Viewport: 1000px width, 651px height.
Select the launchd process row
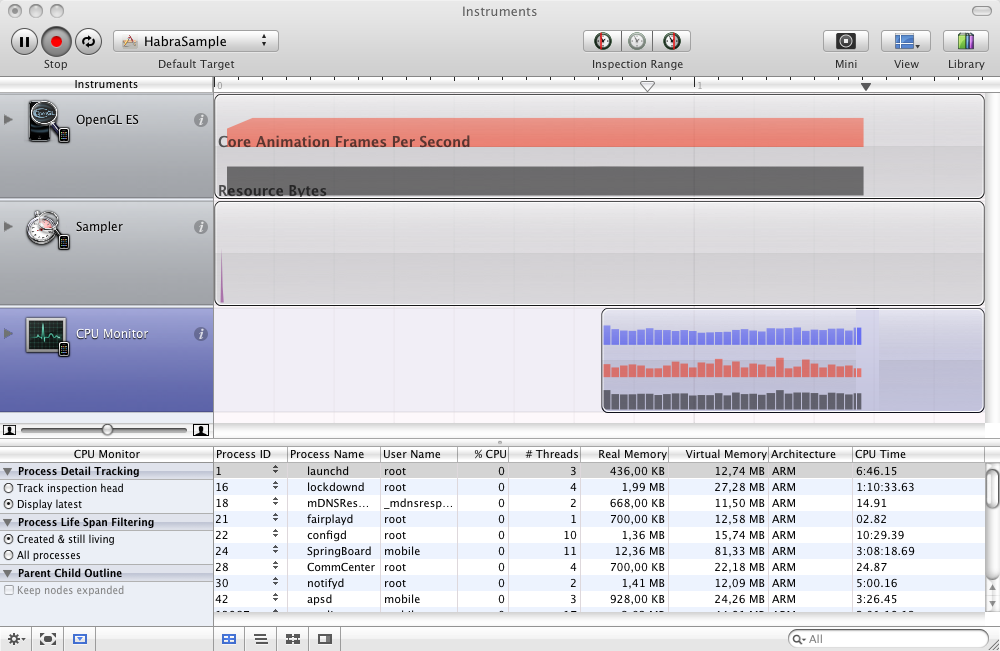coord(599,471)
